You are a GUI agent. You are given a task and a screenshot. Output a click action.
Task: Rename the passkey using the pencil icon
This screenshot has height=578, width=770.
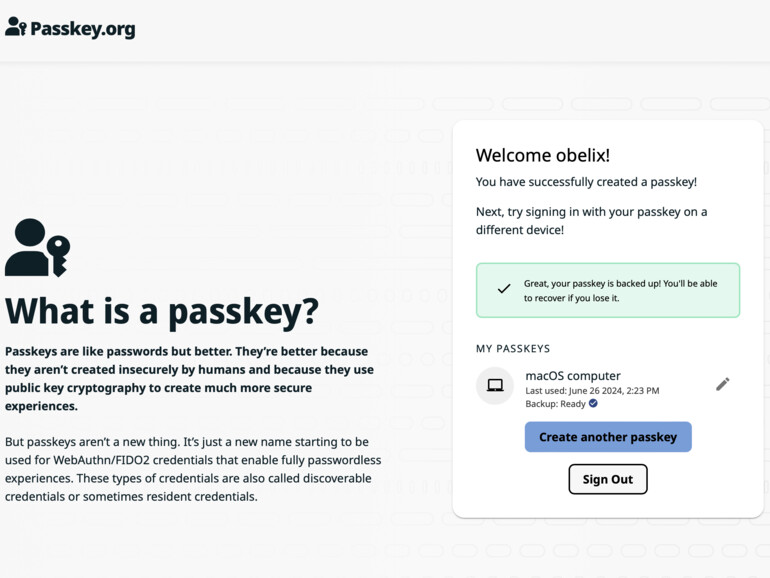coord(723,384)
